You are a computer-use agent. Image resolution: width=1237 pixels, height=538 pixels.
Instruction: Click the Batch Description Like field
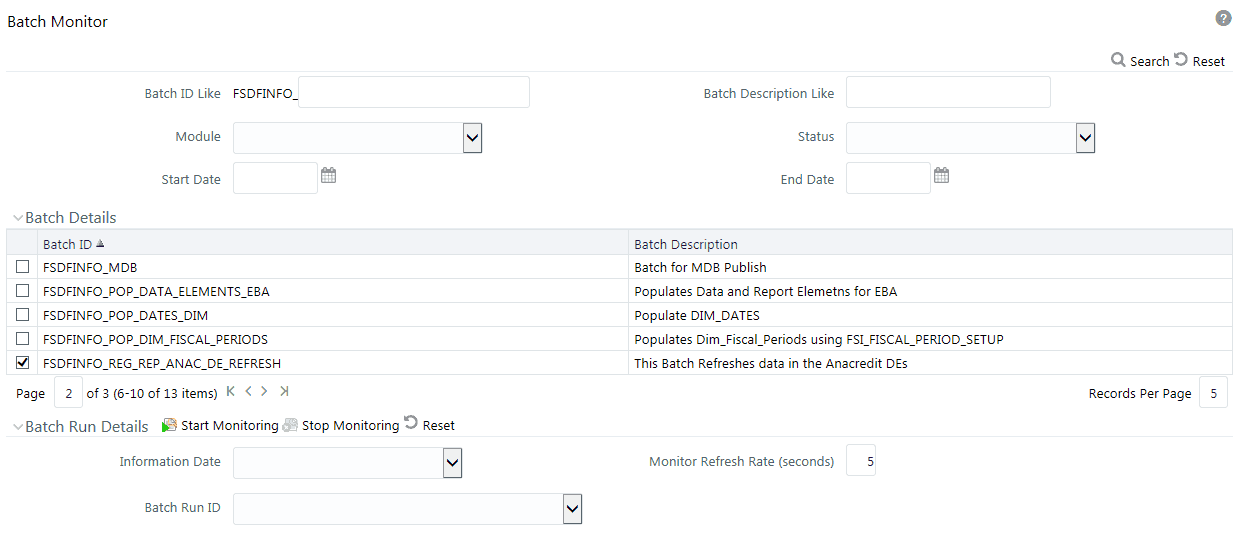pyautogui.click(x=948, y=92)
